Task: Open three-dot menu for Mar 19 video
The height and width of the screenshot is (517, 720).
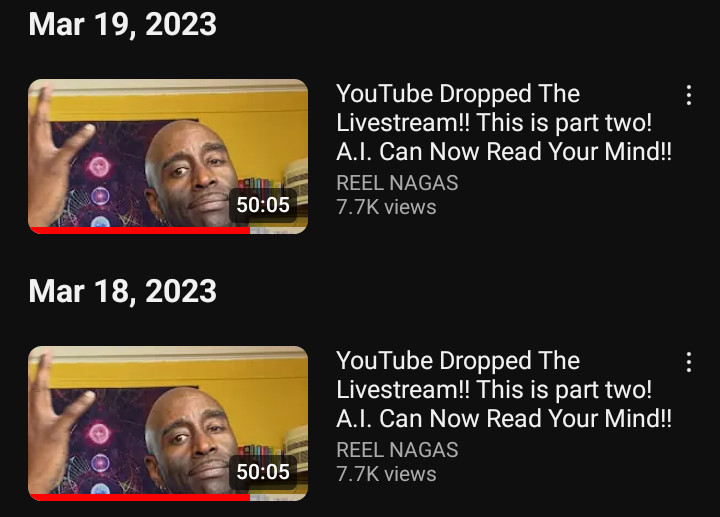Action: click(x=688, y=95)
